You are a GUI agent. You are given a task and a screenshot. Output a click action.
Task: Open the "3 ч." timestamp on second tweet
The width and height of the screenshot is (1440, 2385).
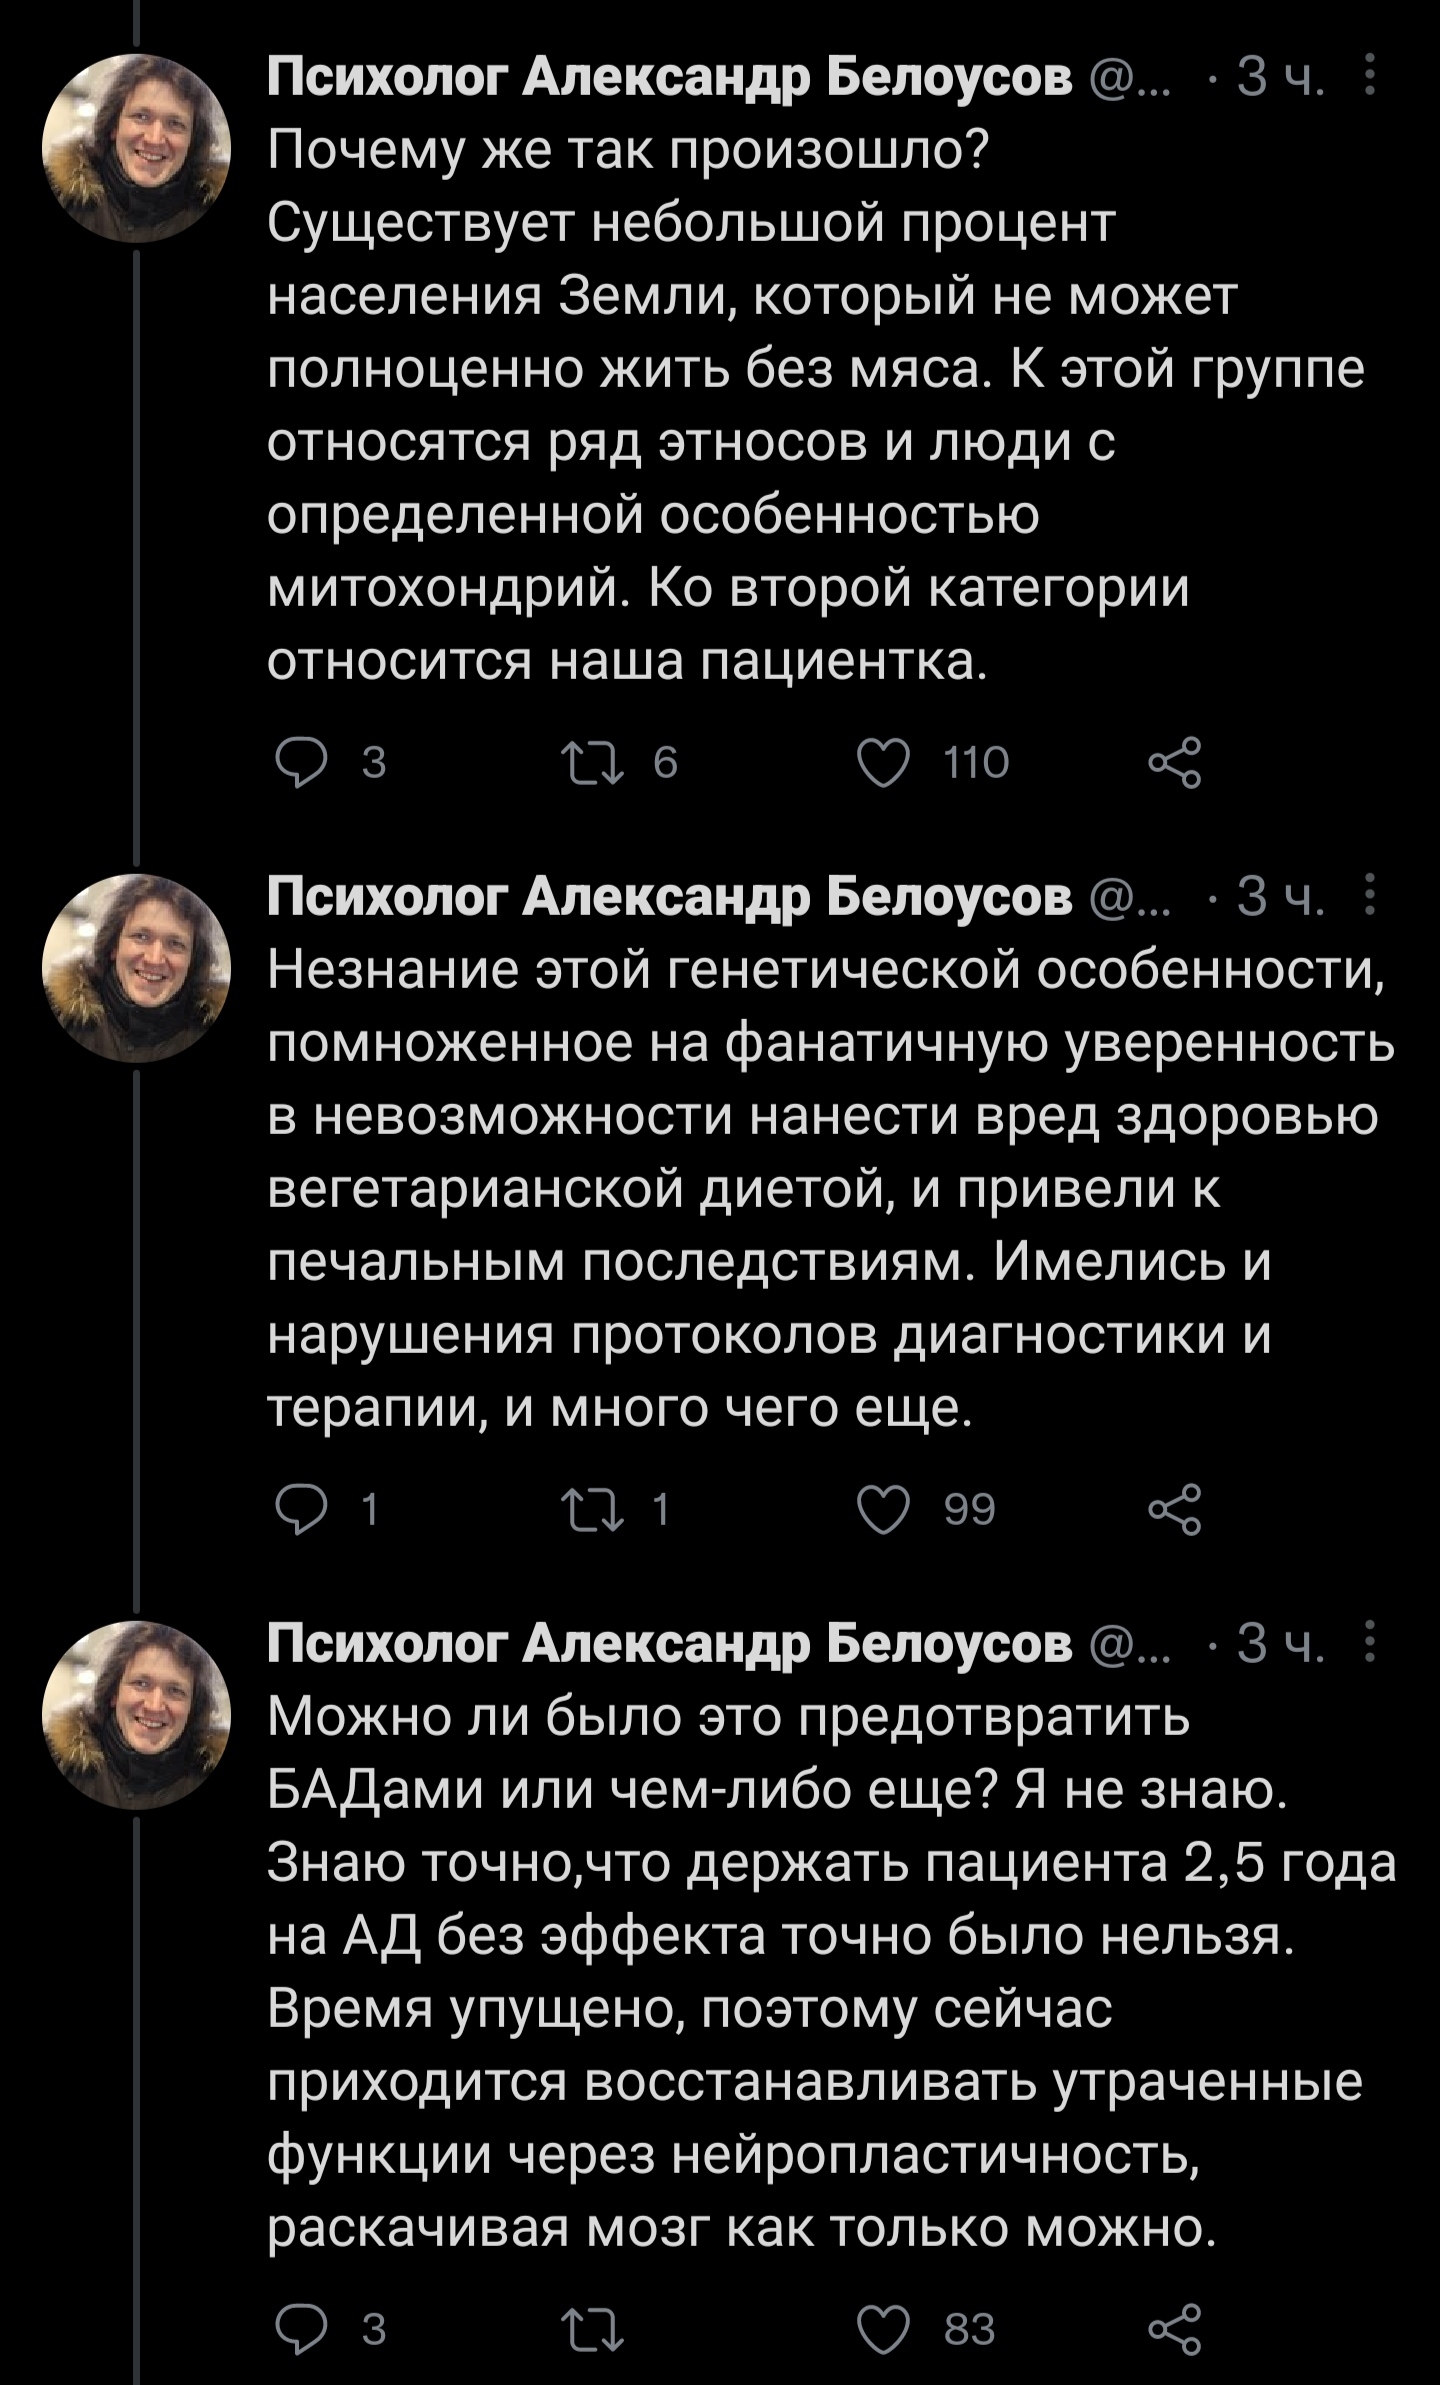click(1280, 897)
